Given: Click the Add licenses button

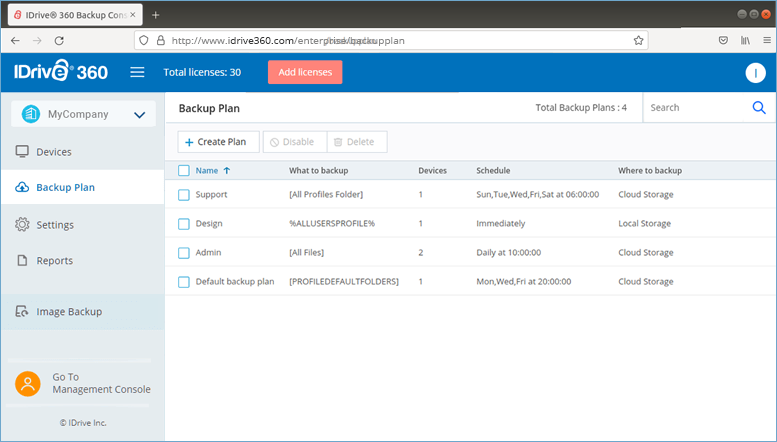Looking at the screenshot, I should tap(305, 72).
